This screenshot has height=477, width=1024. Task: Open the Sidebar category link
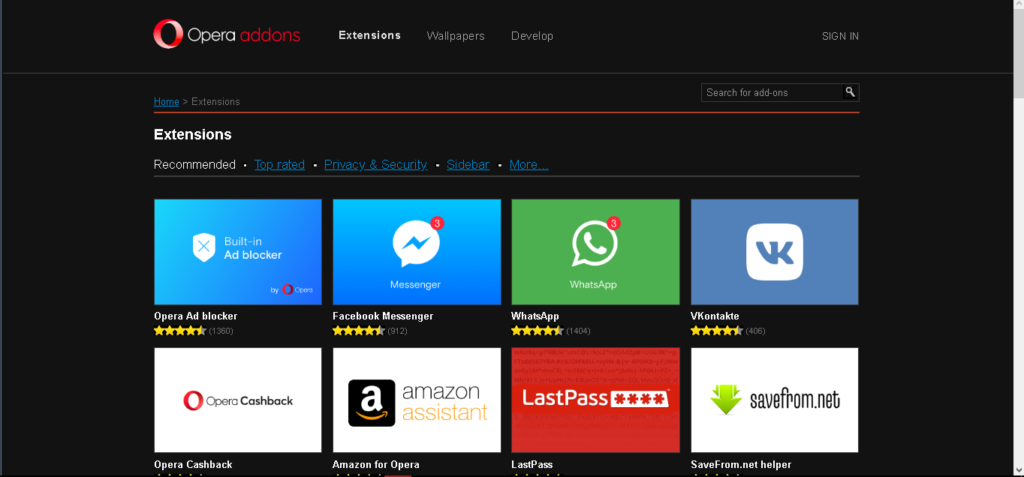[468, 165]
